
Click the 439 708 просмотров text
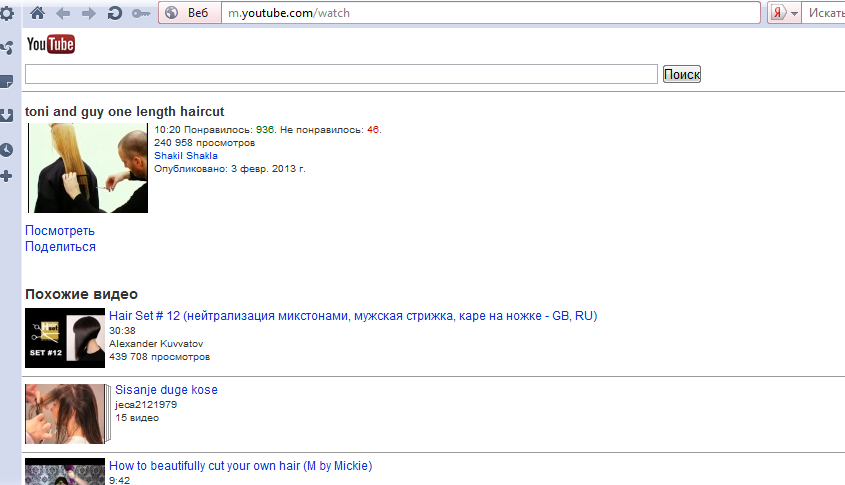coord(160,357)
